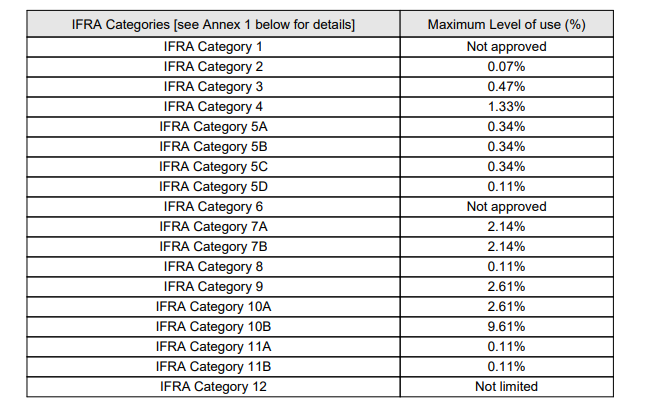The width and height of the screenshot is (664, 405).
Task: Select the IFRA Category 2 cell
Action: click(213, 66)
